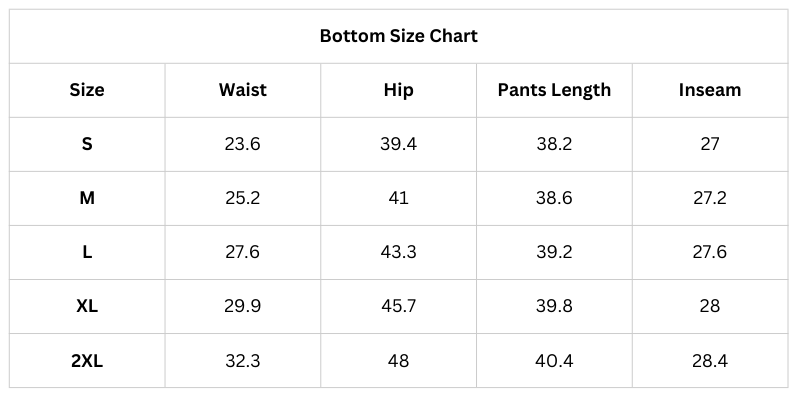Click the Inseam column header
The image size is (800, 400).
(709, 90)
